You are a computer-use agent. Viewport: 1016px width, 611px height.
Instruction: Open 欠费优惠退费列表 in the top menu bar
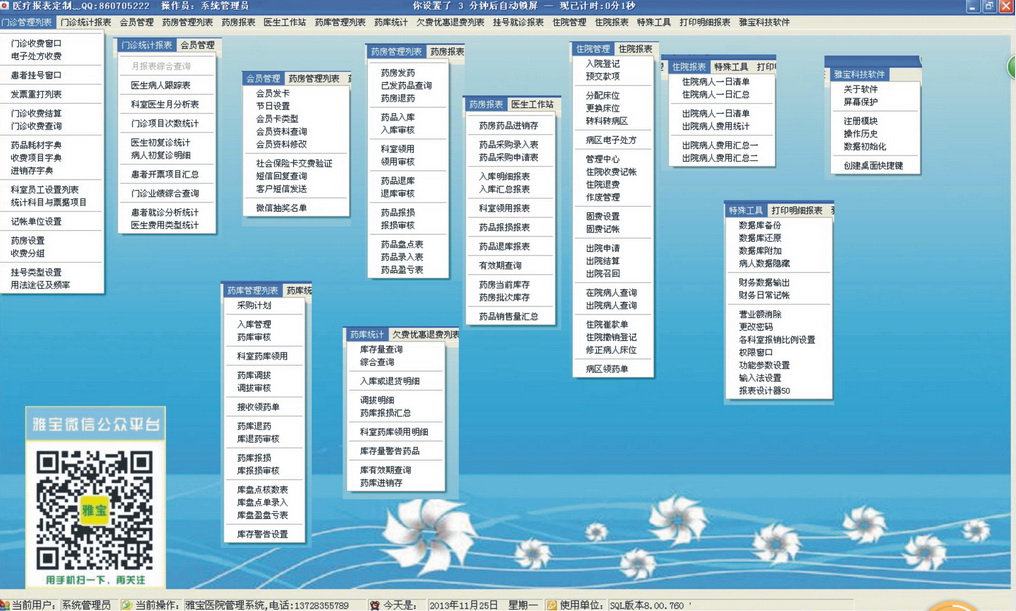450,22
